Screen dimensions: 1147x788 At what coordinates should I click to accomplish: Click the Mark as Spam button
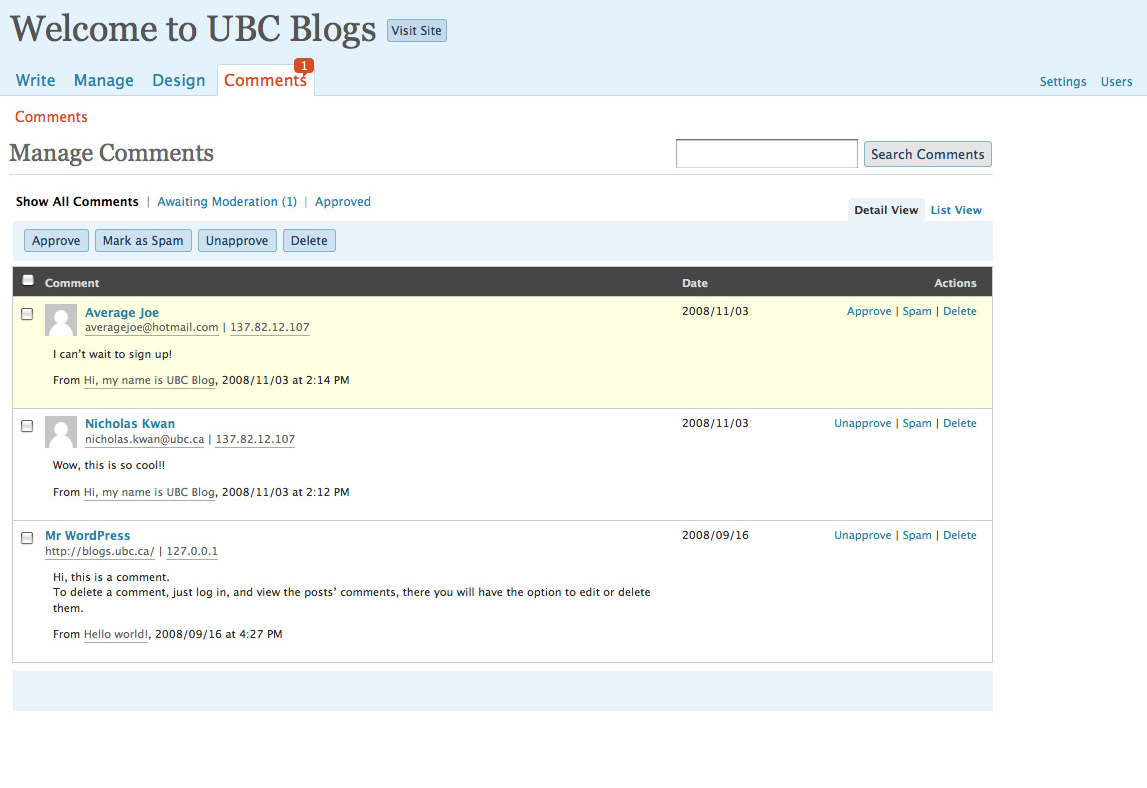pyautogui.click(x=143, y=241)
